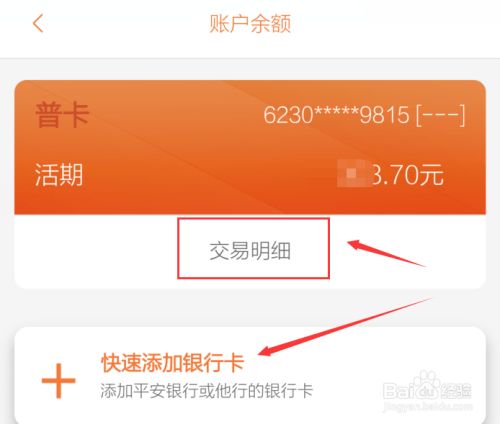Tap the blurred balance digits

[x=354, y=173]
